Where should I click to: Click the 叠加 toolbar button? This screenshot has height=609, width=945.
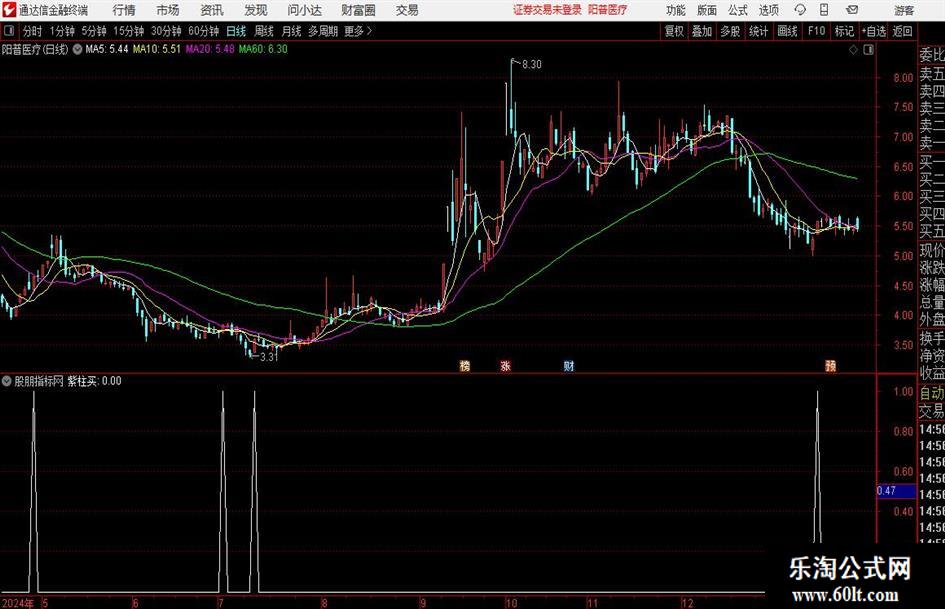click(x=702, y=31)
